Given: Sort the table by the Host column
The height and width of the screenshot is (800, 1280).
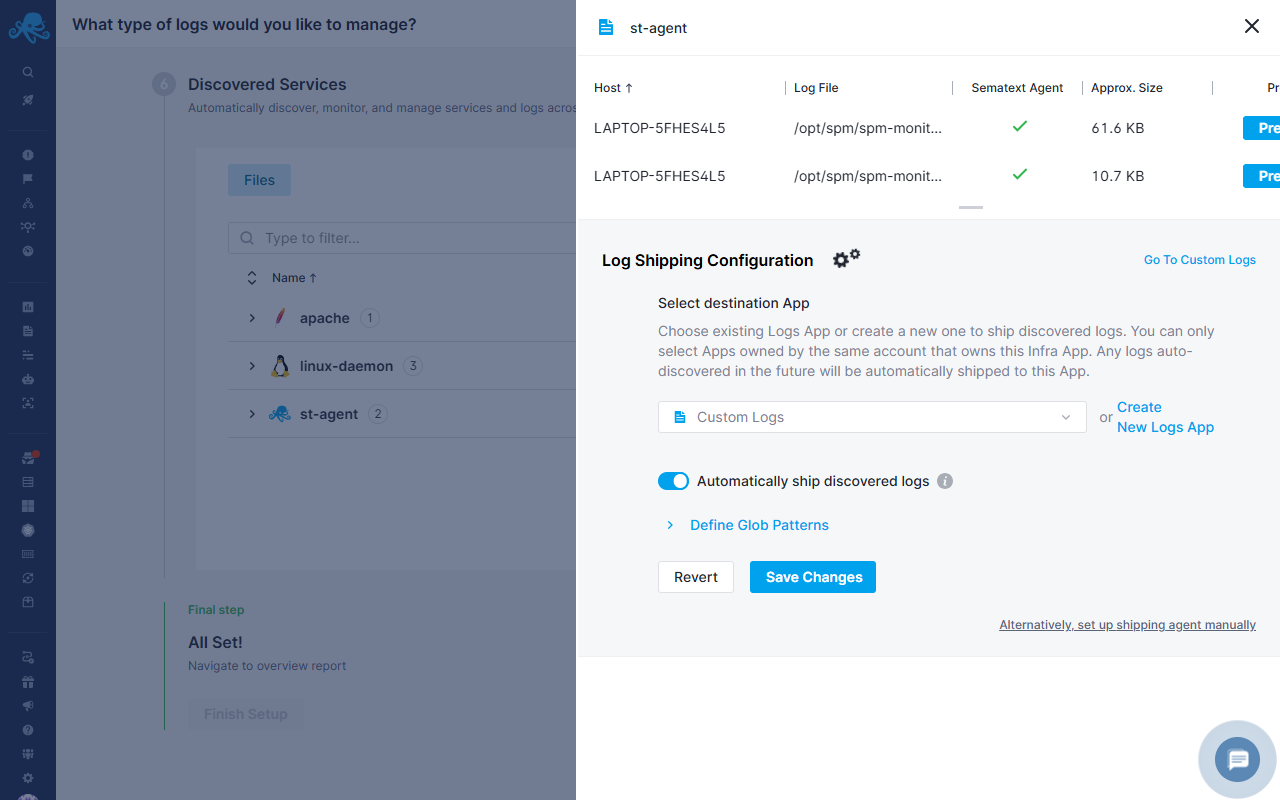Looking at the screenshot, I should (612, 88).
